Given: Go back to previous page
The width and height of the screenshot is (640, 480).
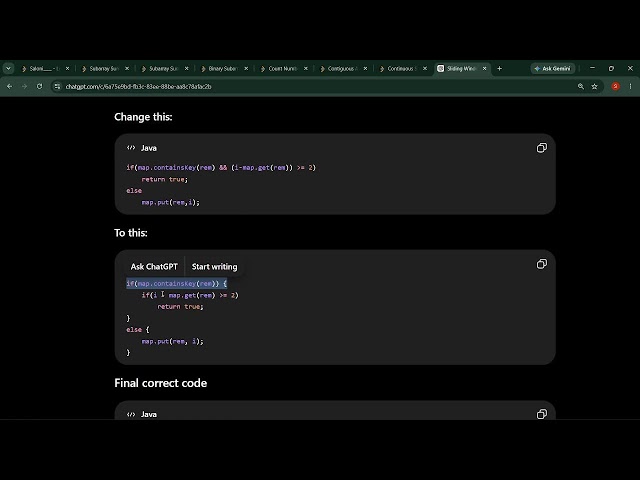Looking at the screenshot, I should pos(9,87).
